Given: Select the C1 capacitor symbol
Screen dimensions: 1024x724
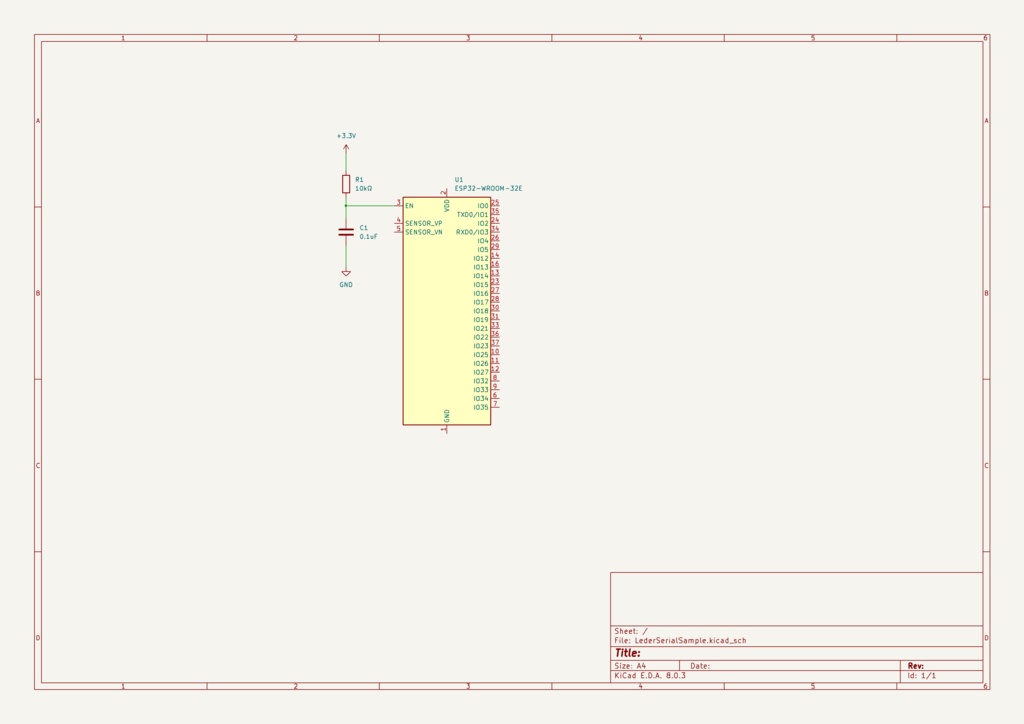Looking at the screenshot, I should click(345, 232).
